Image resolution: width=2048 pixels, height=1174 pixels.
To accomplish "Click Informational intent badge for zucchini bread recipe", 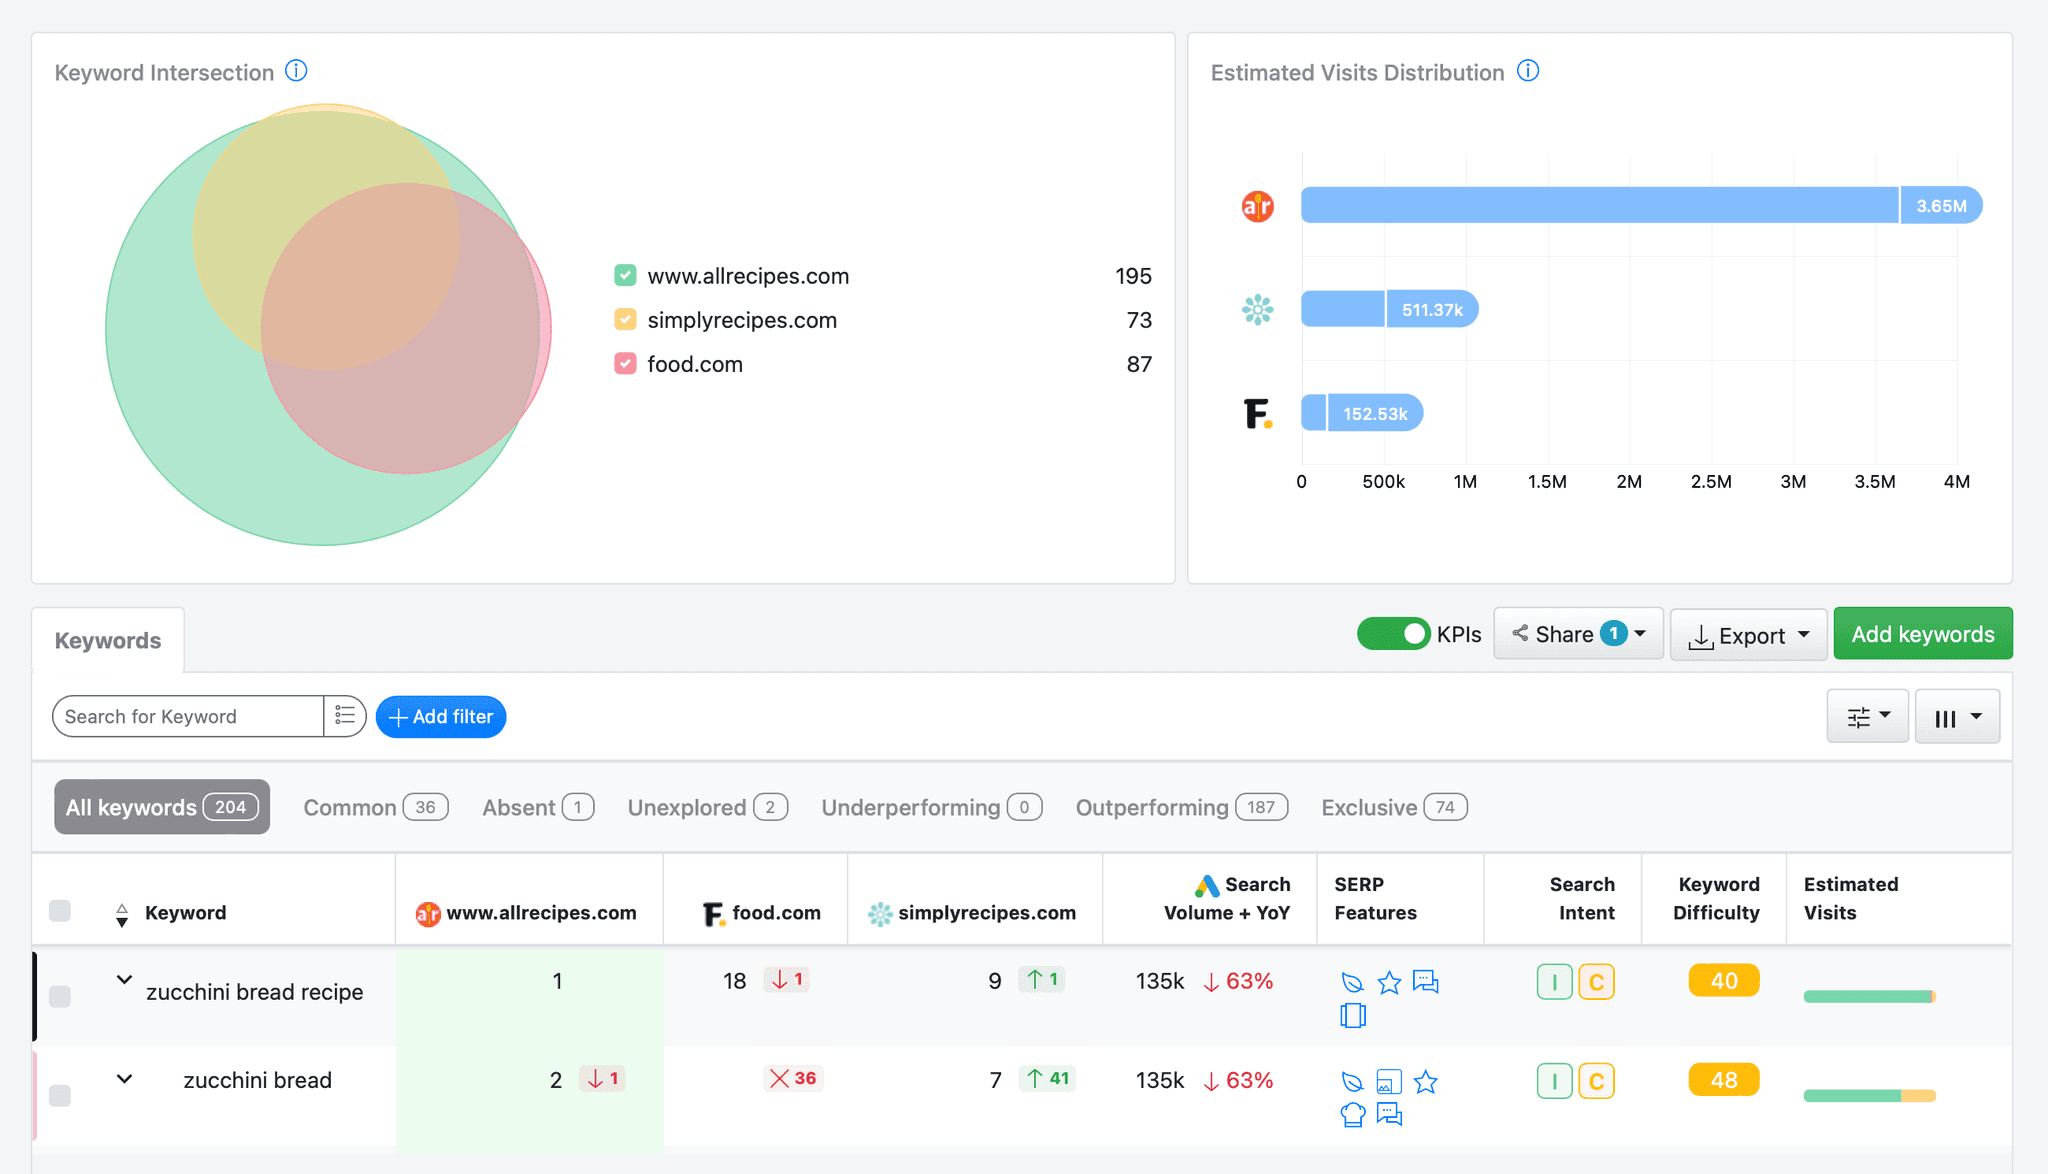I will point(1554,982).
